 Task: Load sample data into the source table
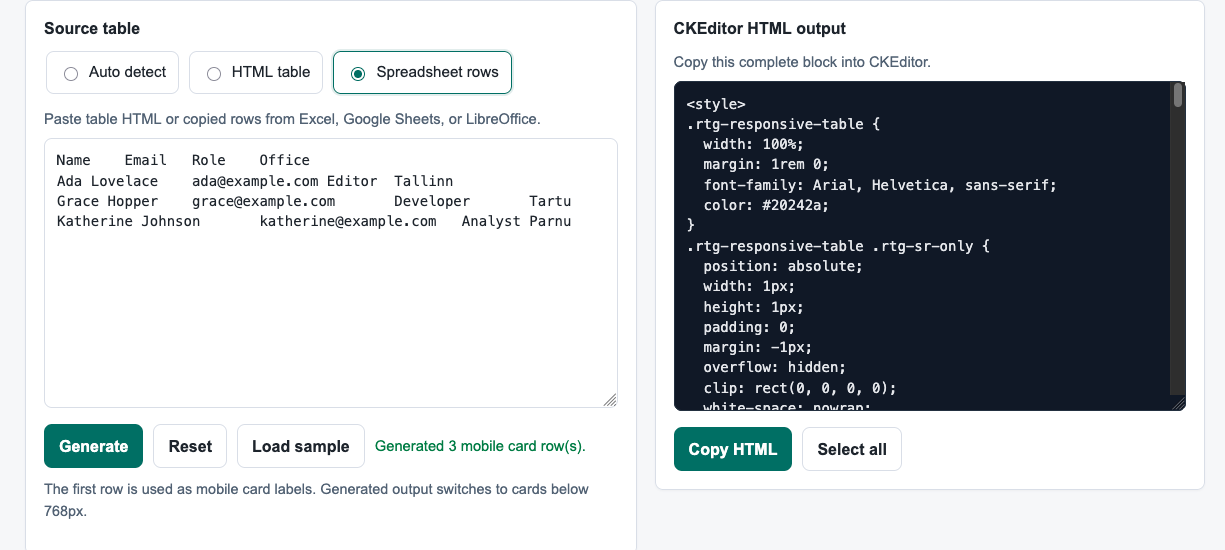click(300, 446)
